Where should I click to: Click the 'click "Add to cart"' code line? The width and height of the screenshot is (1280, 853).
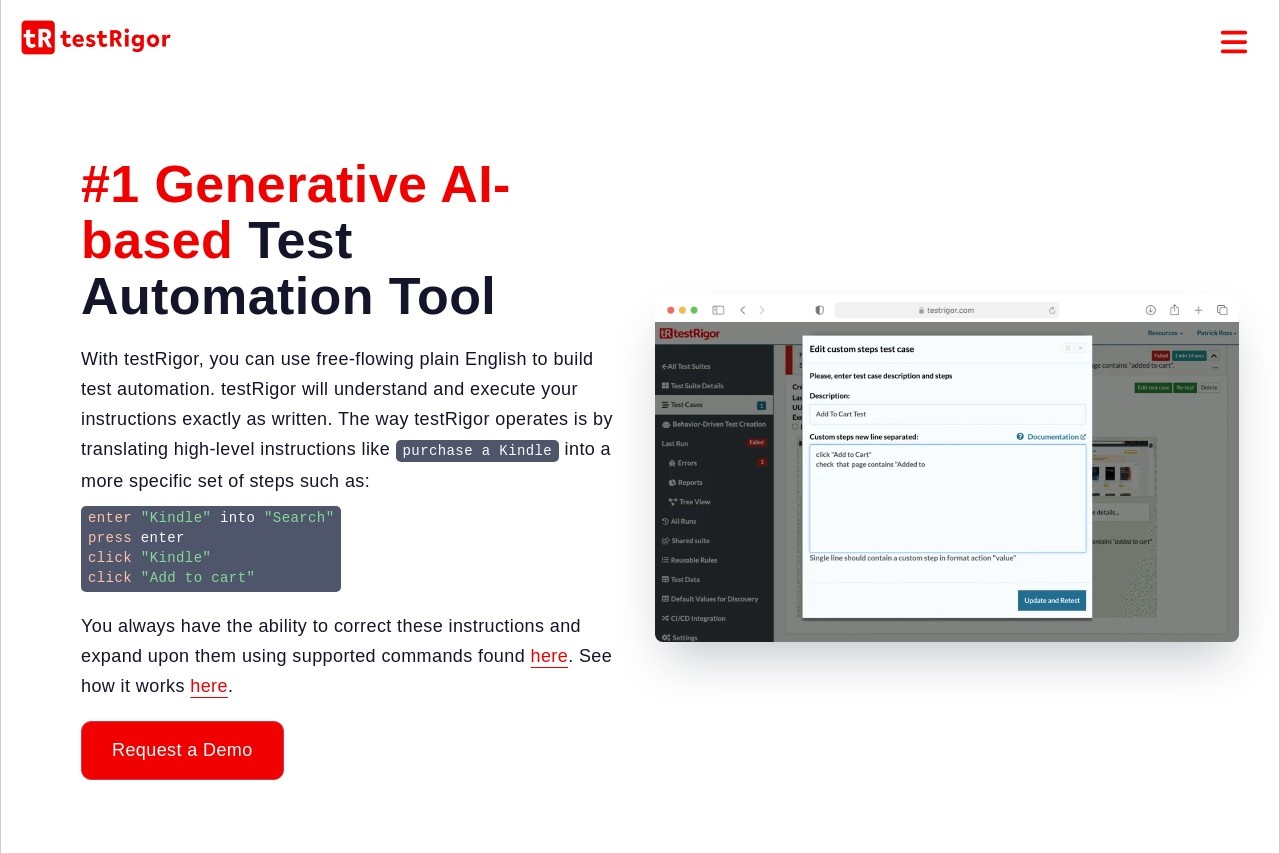[171, 578]
